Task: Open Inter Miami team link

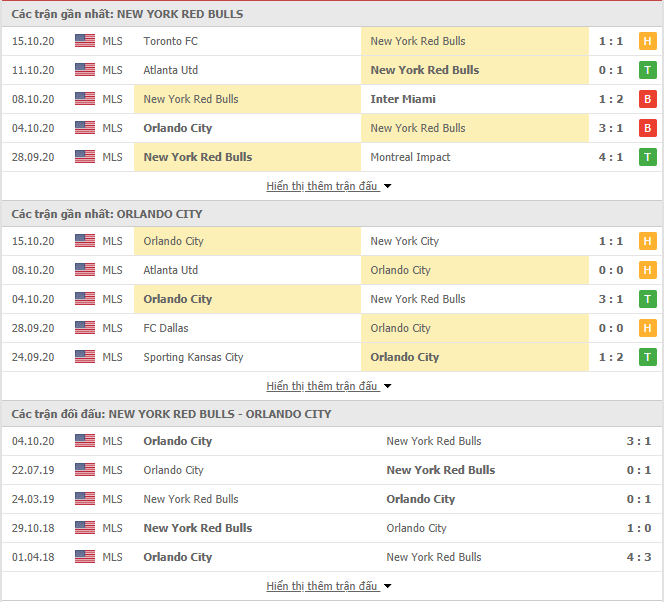Action: 403,99
